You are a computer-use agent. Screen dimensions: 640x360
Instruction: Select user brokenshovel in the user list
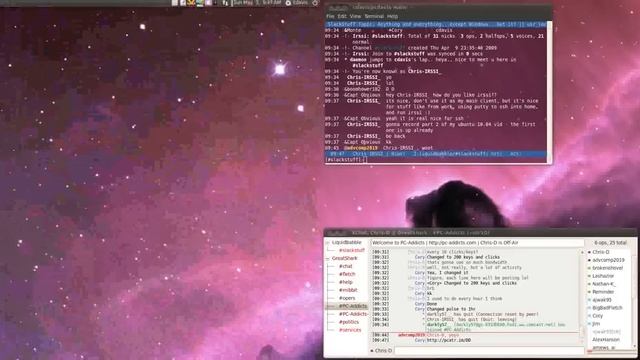pos(607,268)
